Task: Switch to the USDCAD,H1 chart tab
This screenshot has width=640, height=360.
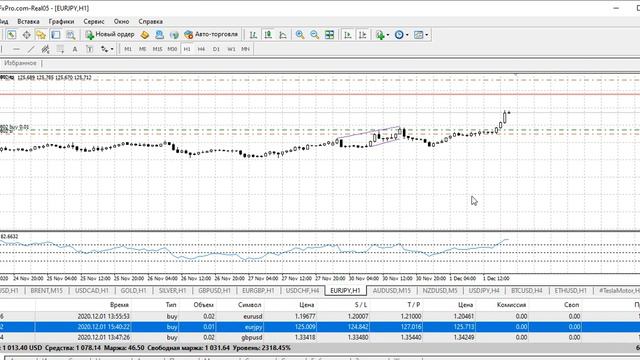Action: coord(92,291)
